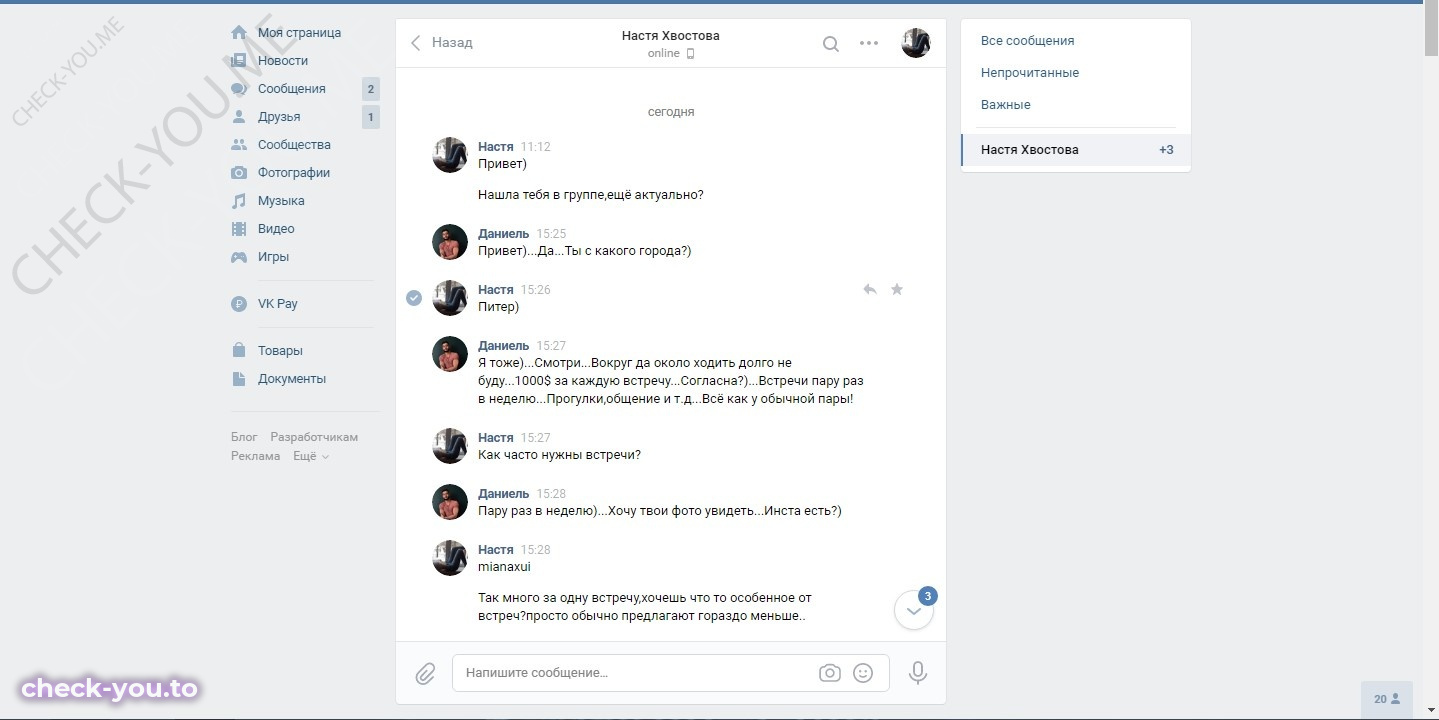This screenshot has width=1439, height=720.
Task: Click the Новости news icon
Action: pyautogui.click(x=239, y=61)
